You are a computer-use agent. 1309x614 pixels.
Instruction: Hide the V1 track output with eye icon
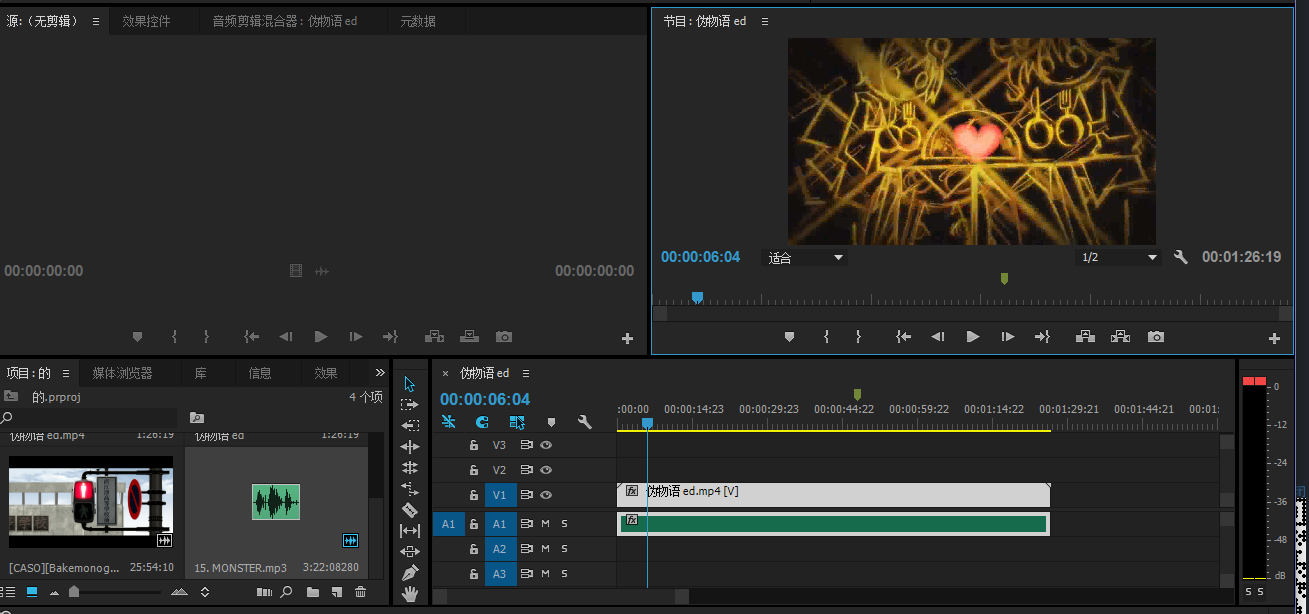[546, 495]
